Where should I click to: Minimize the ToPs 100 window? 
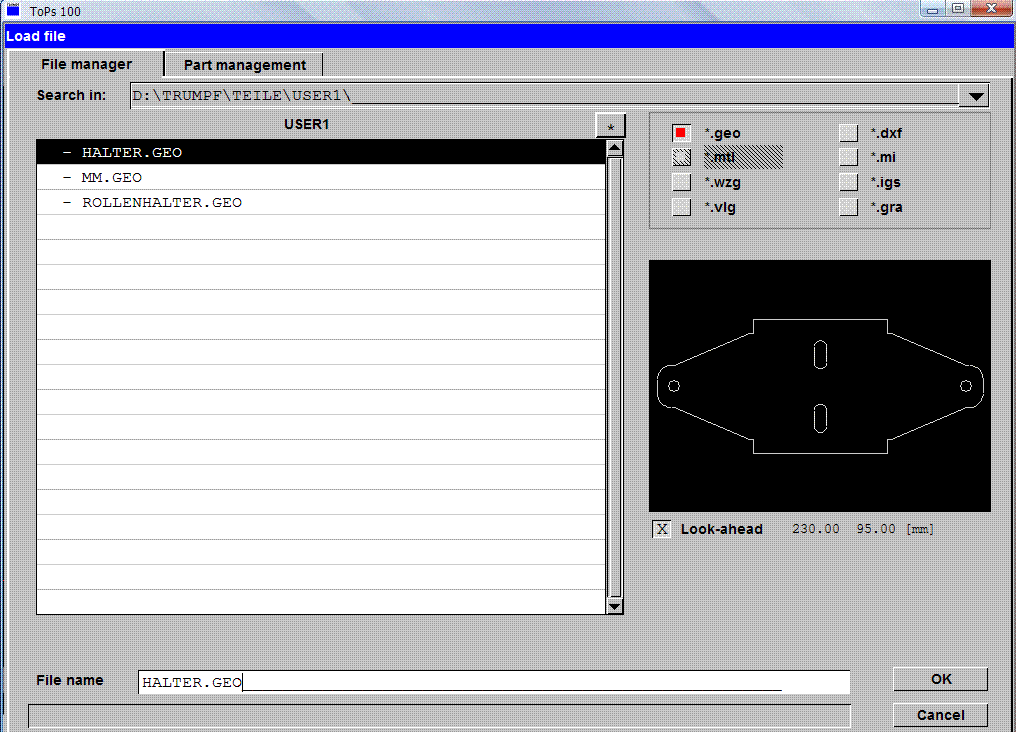coord(932,9)
